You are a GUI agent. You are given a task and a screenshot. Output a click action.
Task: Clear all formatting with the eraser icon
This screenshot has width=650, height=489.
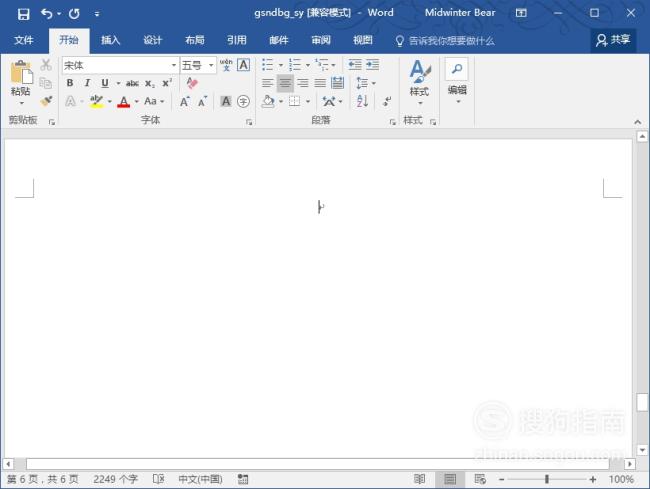pos(192,83)
